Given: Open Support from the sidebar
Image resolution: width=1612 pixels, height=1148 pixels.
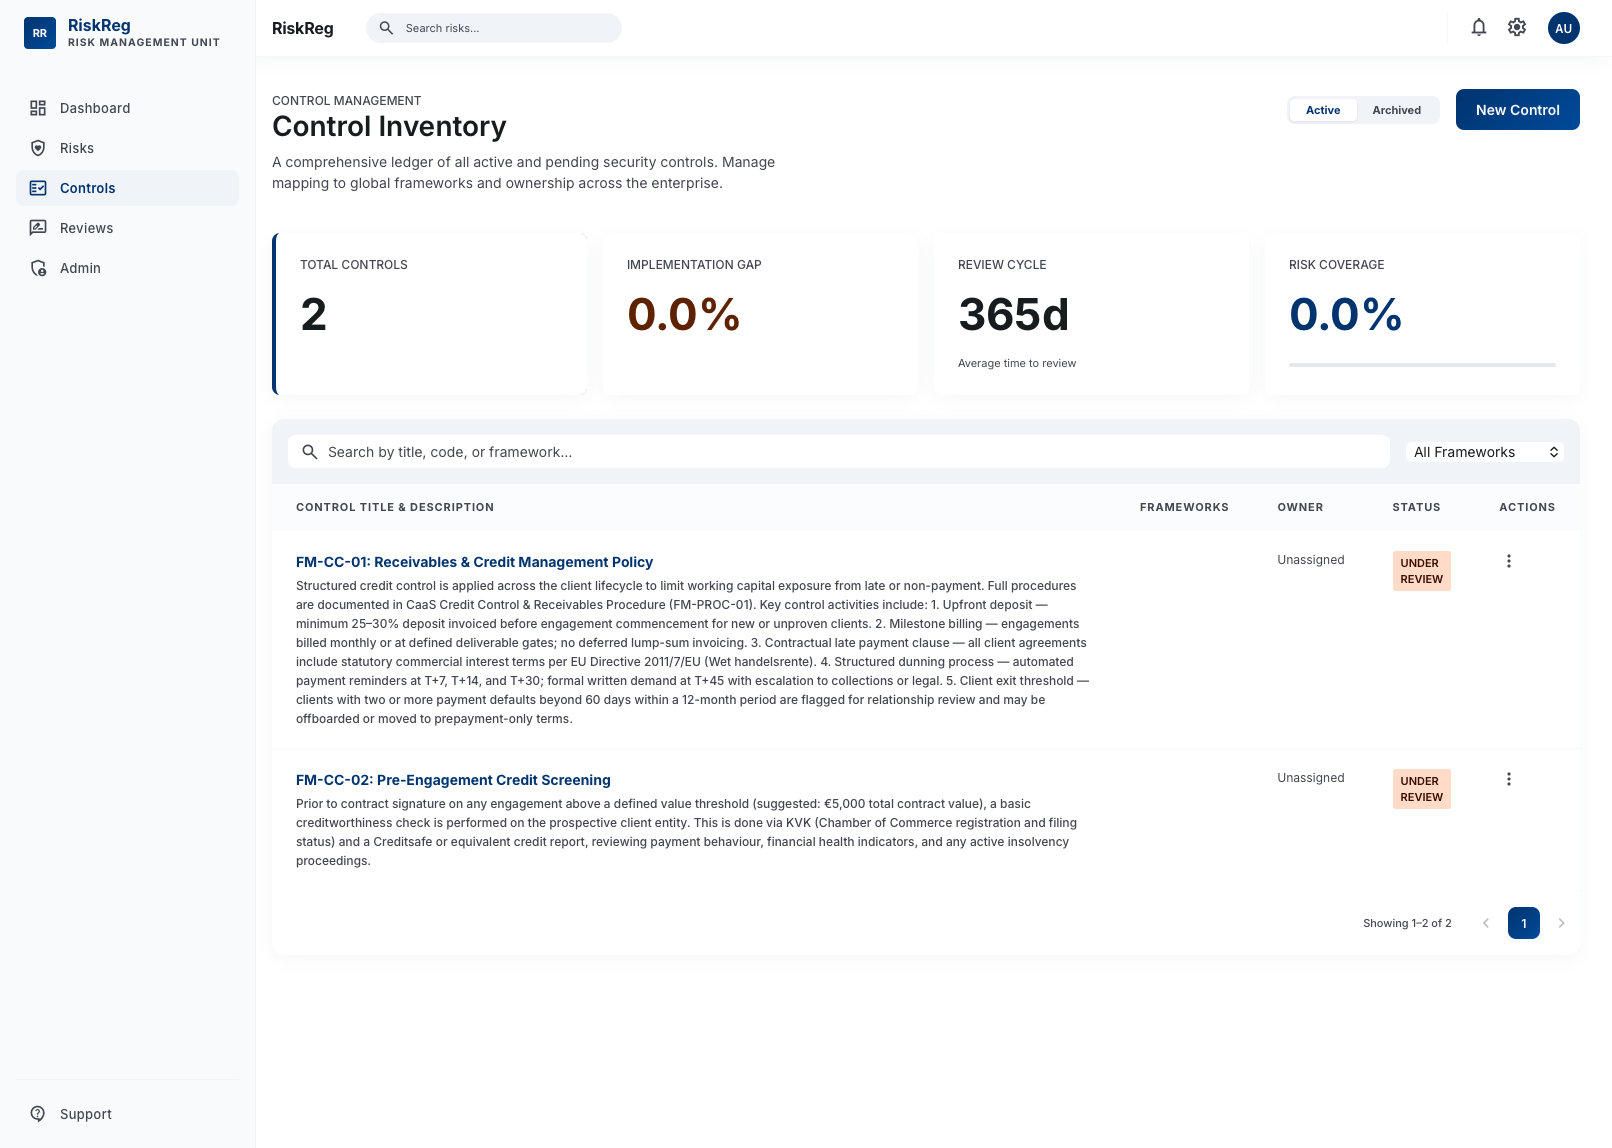Looking at the screenshot, I should click(x=85, y=1113).
